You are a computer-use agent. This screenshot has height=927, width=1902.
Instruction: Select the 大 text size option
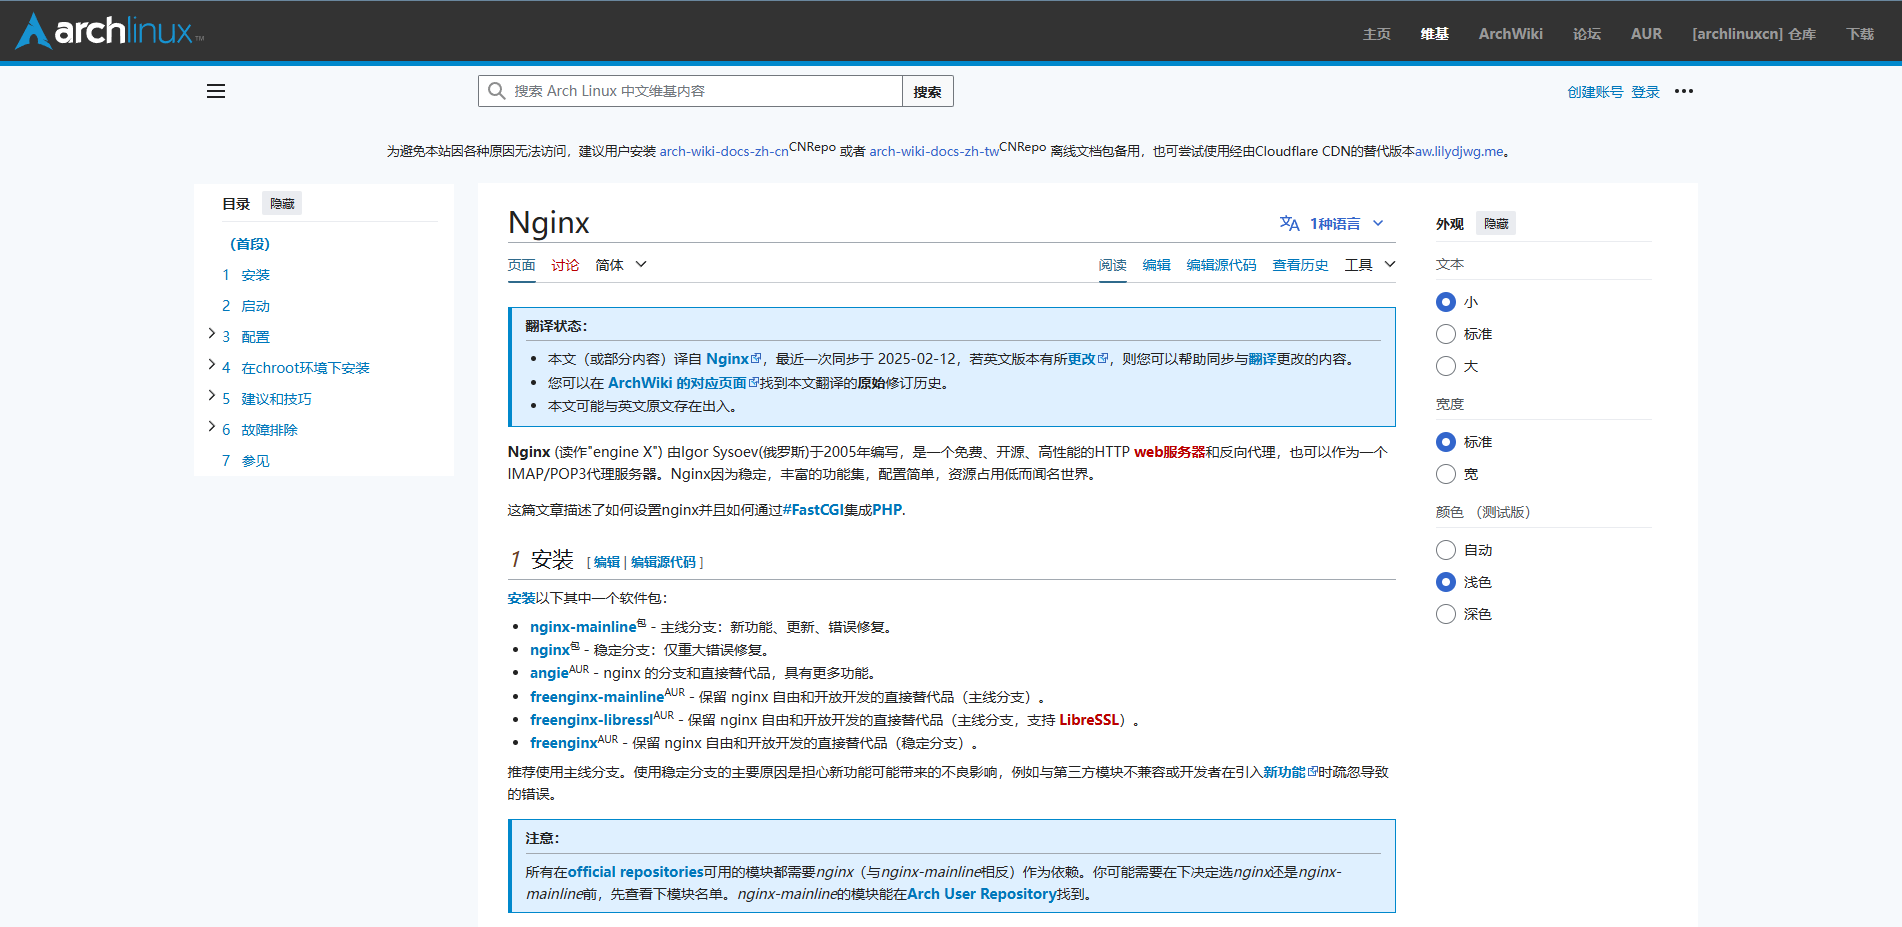(x=1446, y=366)
